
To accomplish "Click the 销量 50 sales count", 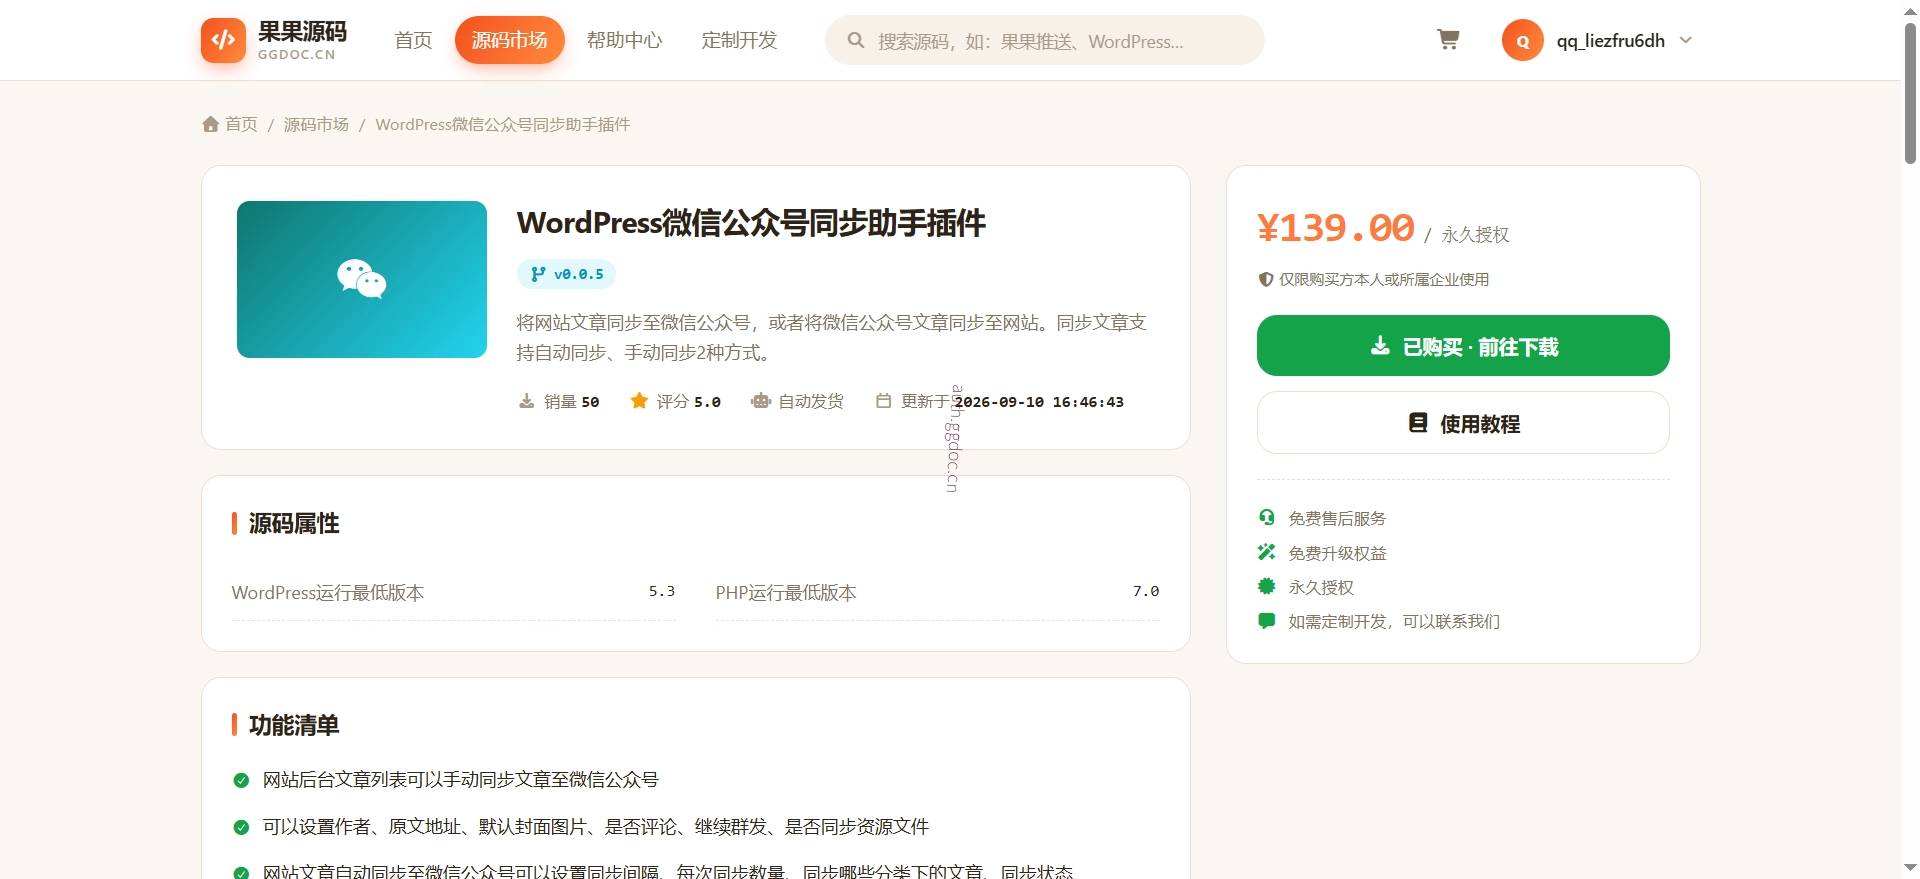I will 559,401.
